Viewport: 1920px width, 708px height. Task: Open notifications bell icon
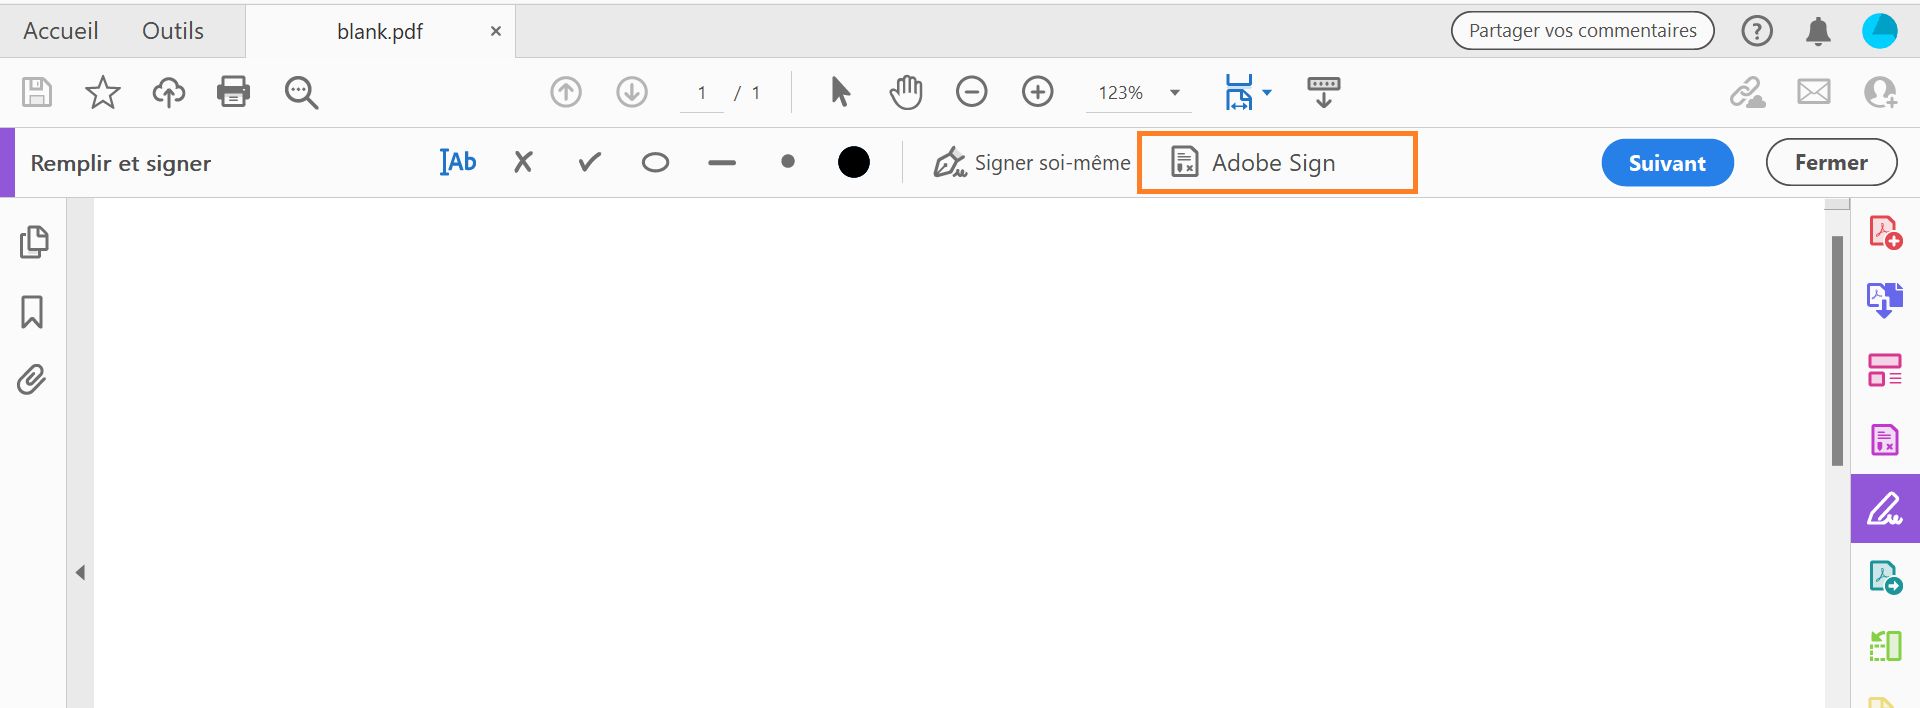[1818, 31]
